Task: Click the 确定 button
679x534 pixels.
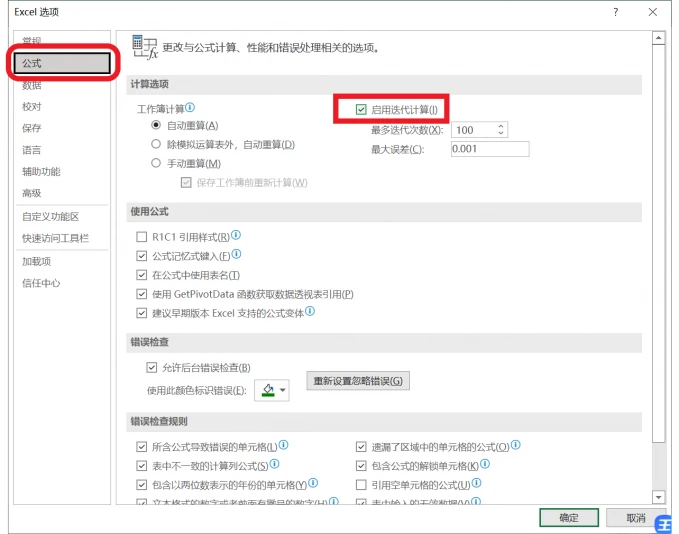Action: point(569,518)
